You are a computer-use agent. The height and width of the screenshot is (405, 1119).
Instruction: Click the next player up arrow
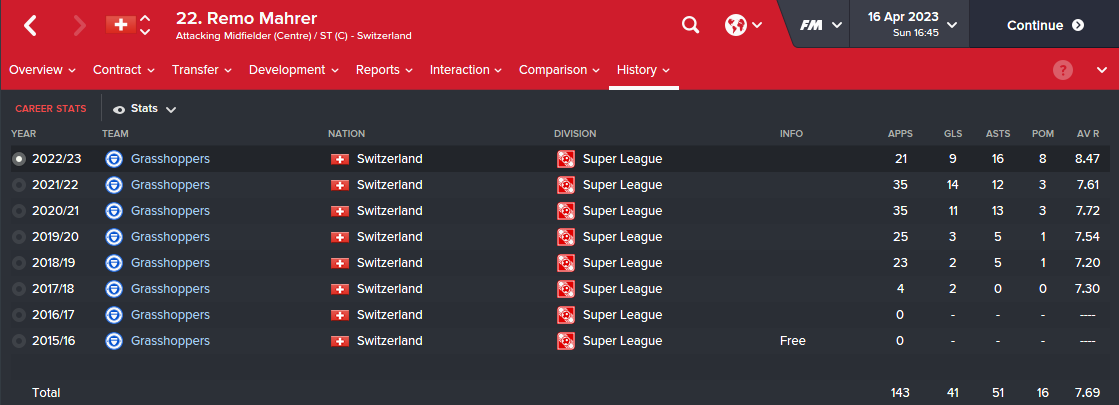click(x=145, y=19)
